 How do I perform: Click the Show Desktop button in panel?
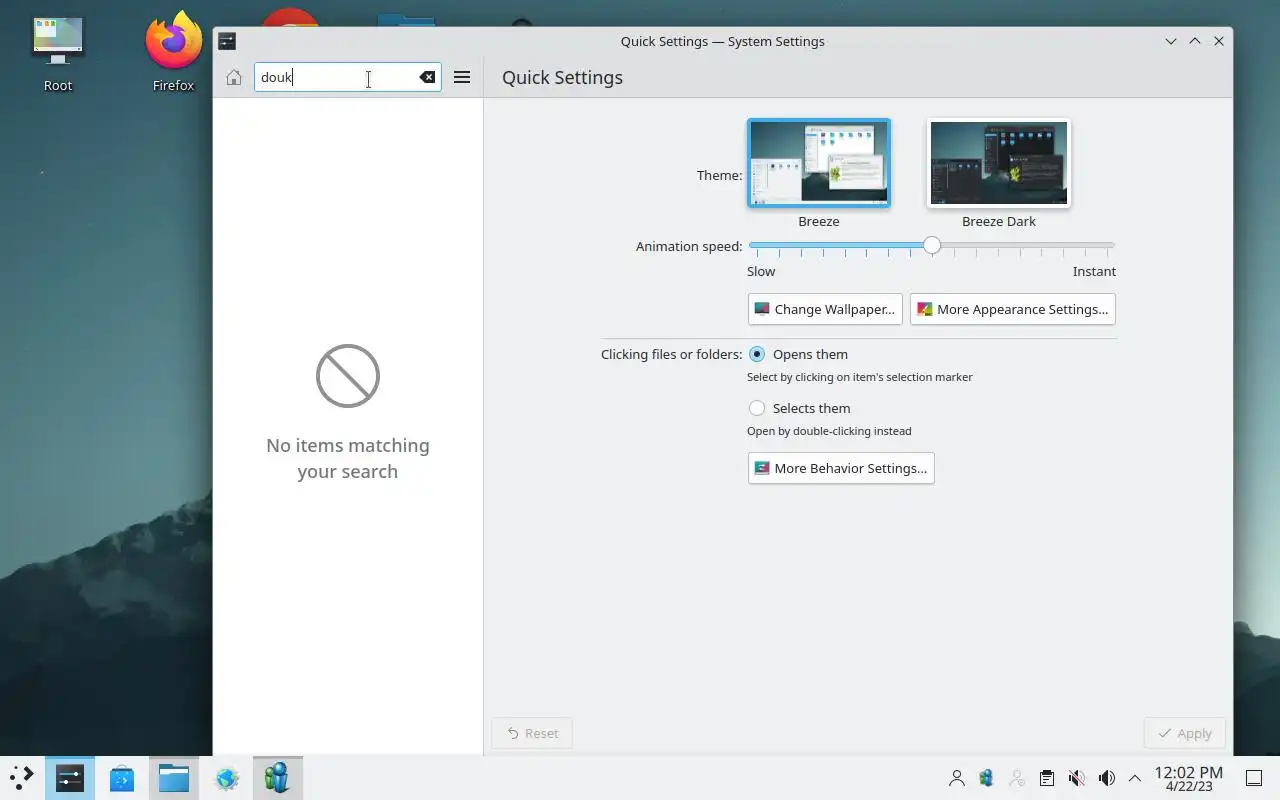(x=1254, y=778)
